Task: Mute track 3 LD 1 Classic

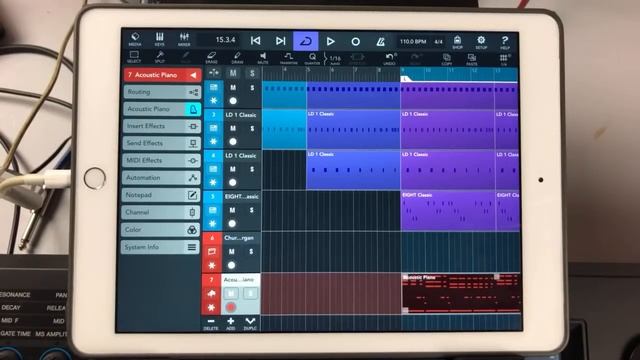Action: click(x=233, y=128)
